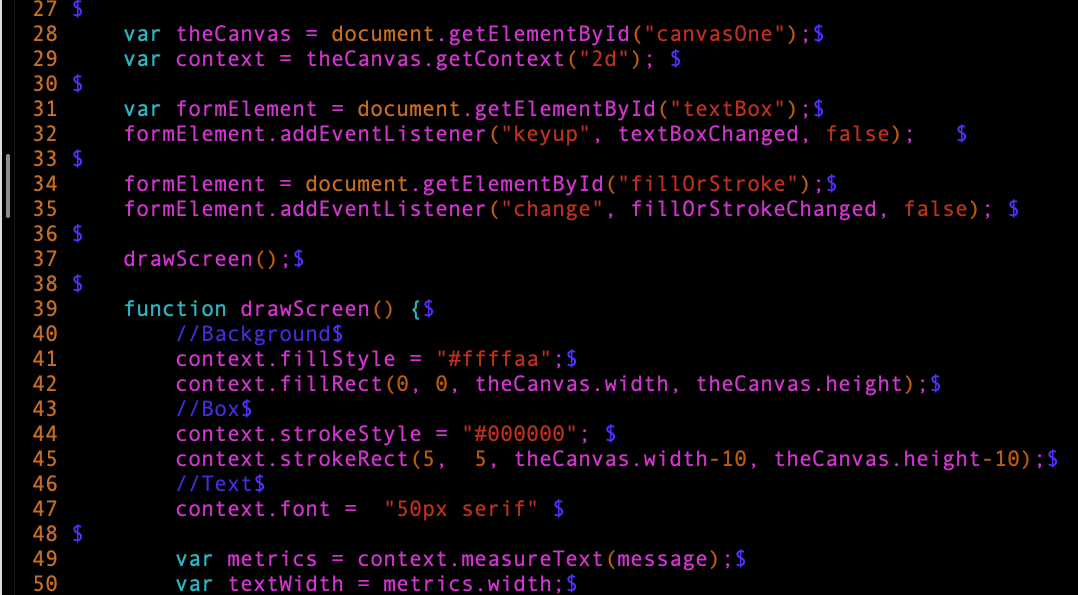The width and height of the screenshot is (1078, 595).
Task: Click the //Background comment
Action: [x=253, y=334]
